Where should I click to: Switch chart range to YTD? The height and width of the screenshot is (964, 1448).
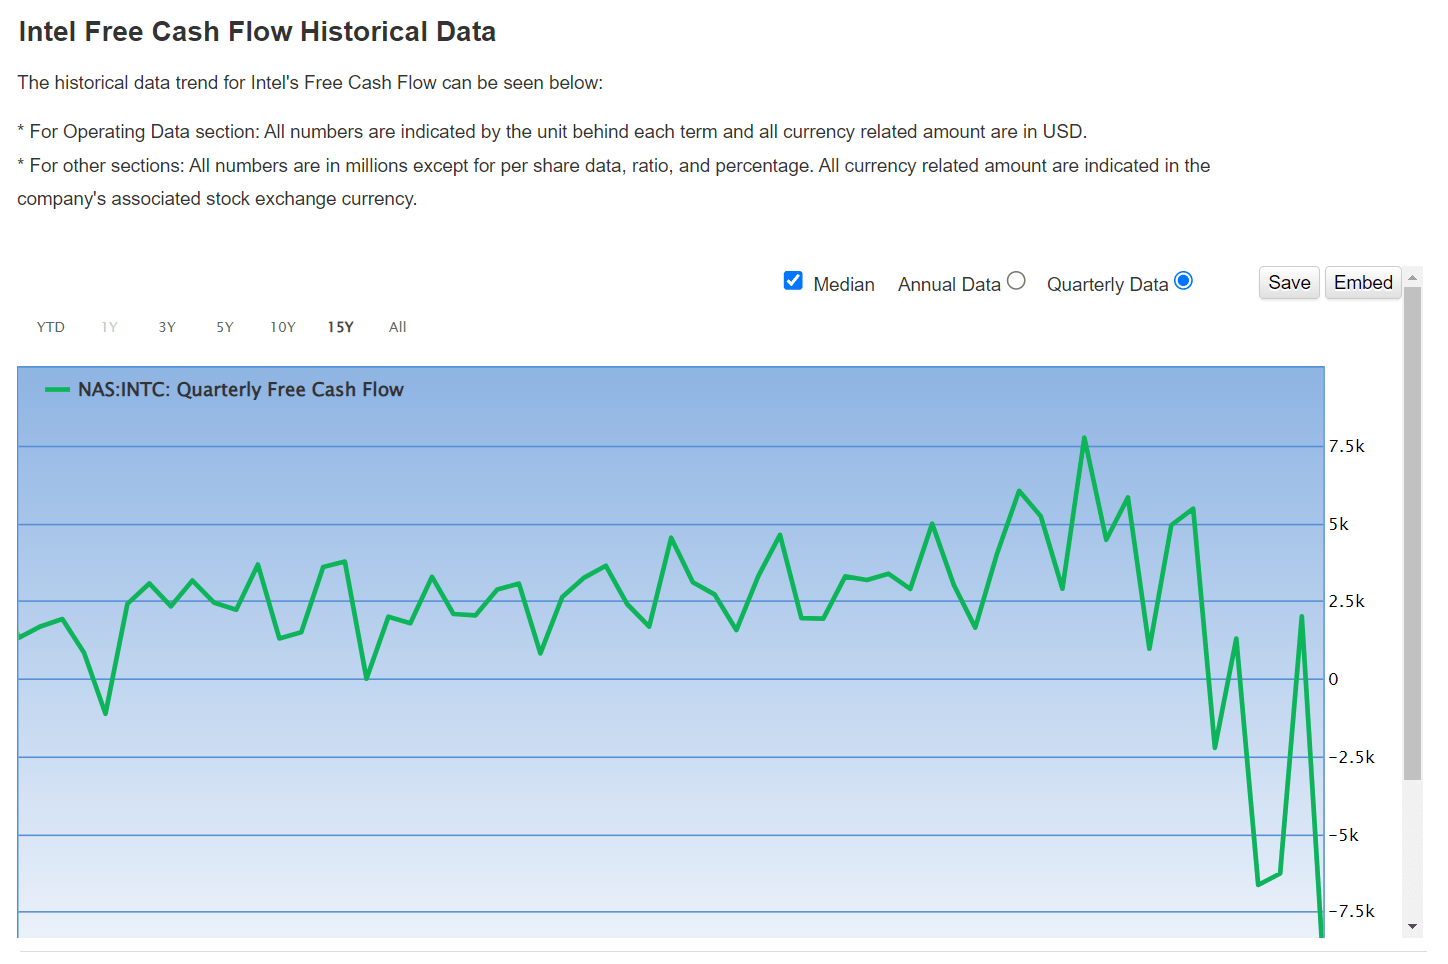[51, 327]
